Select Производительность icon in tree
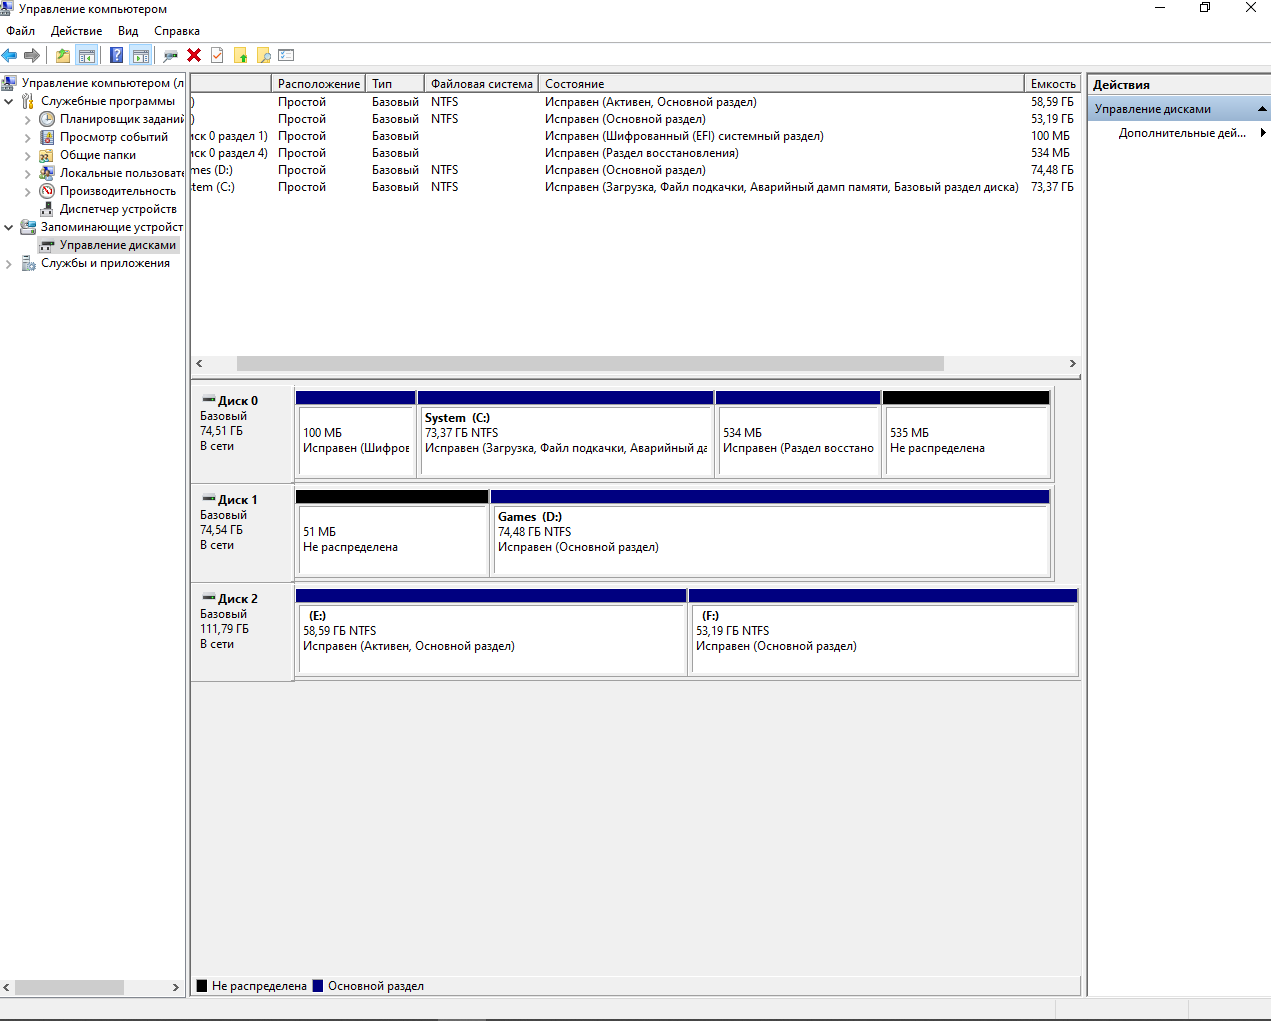The image size is (1271, 1021). coord(47,191)
